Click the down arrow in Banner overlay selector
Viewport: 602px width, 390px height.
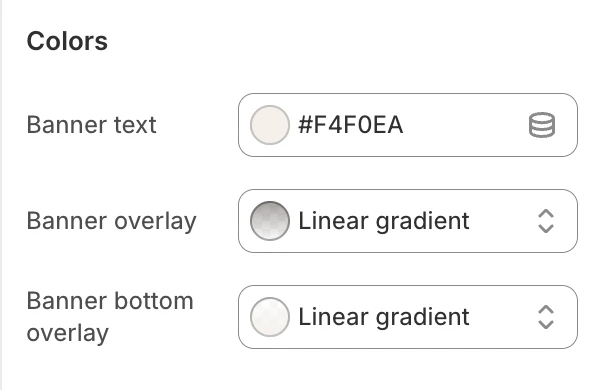[546, 228]
